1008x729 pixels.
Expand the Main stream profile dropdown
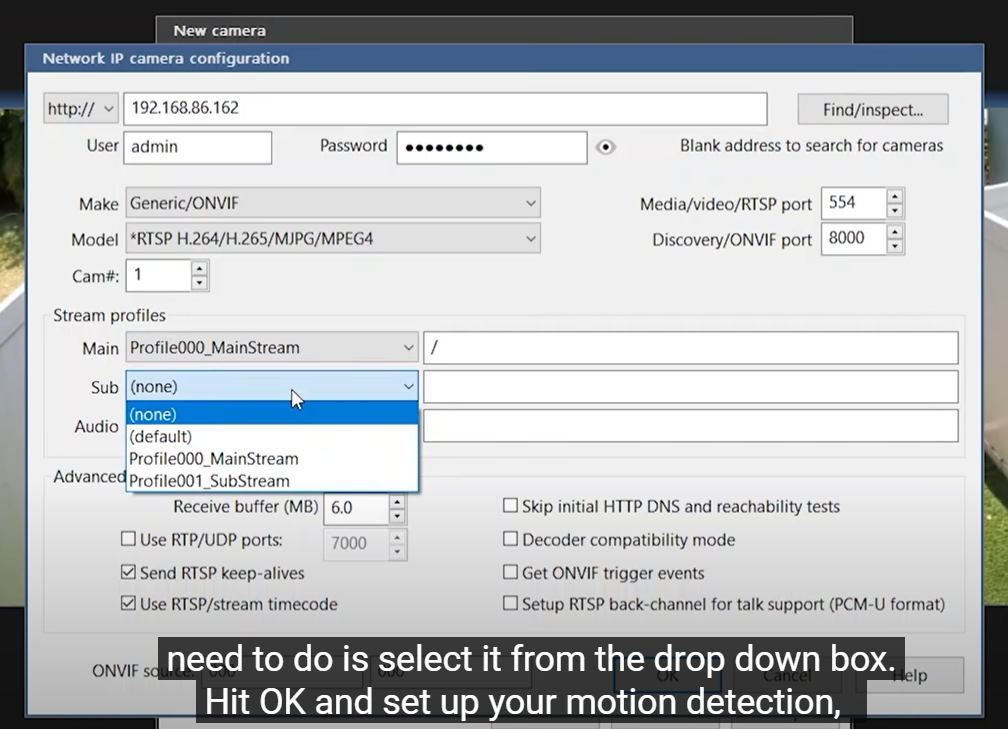click(x=408, y=348)
